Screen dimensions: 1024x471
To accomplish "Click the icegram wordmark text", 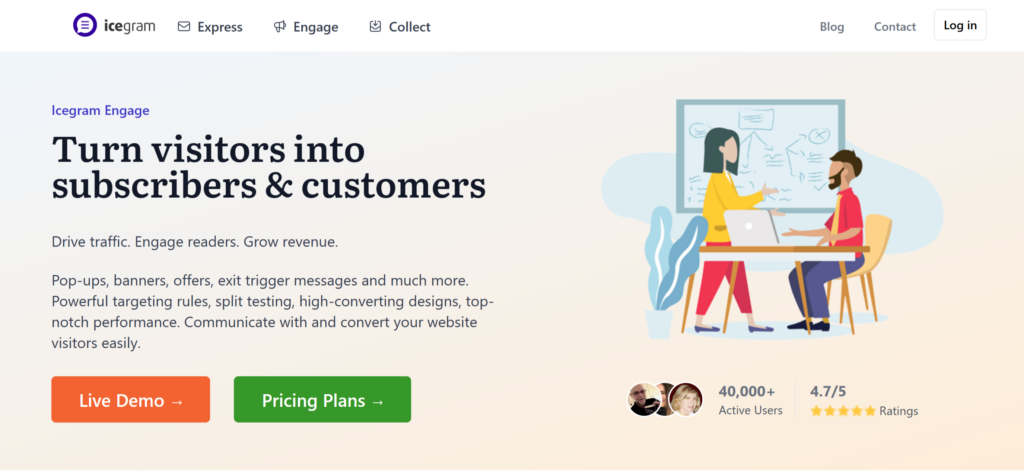I will pos(129,26).
